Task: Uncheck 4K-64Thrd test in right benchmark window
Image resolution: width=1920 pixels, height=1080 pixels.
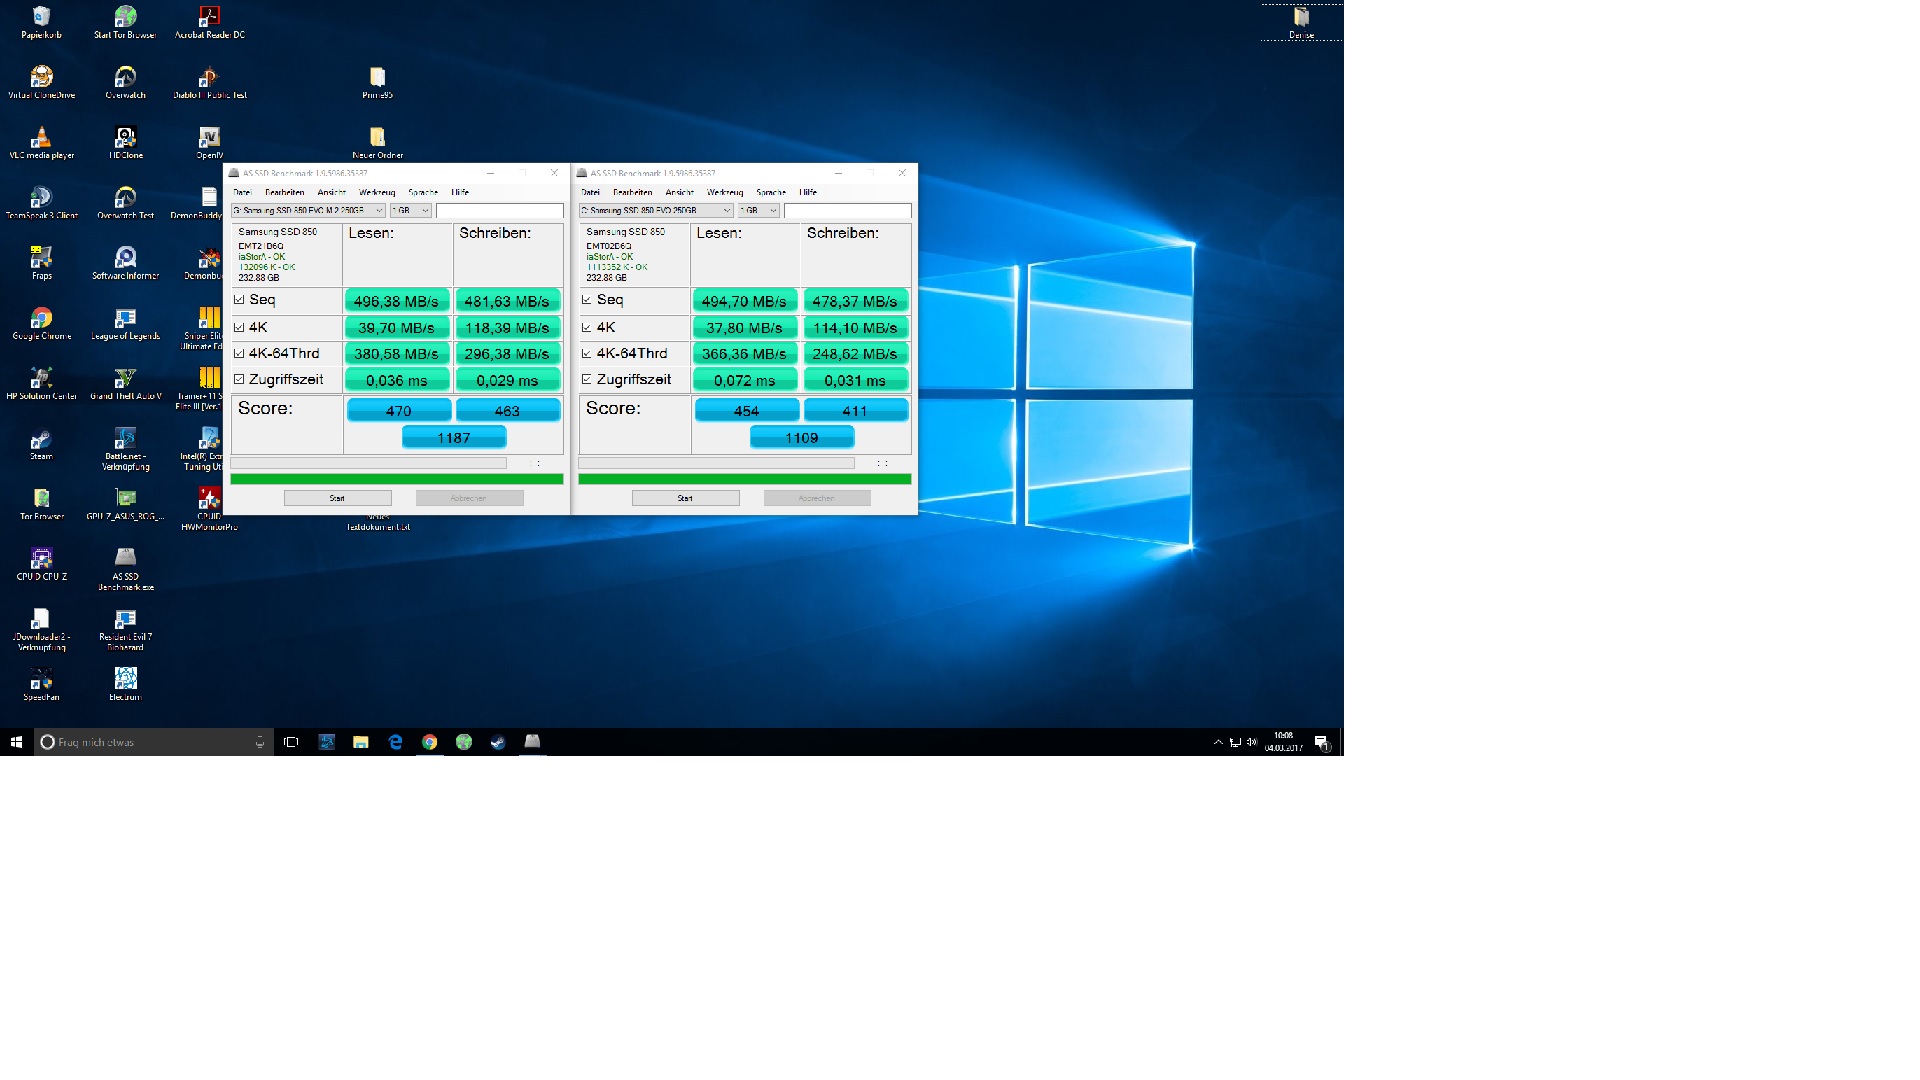Action: point(587,353)
